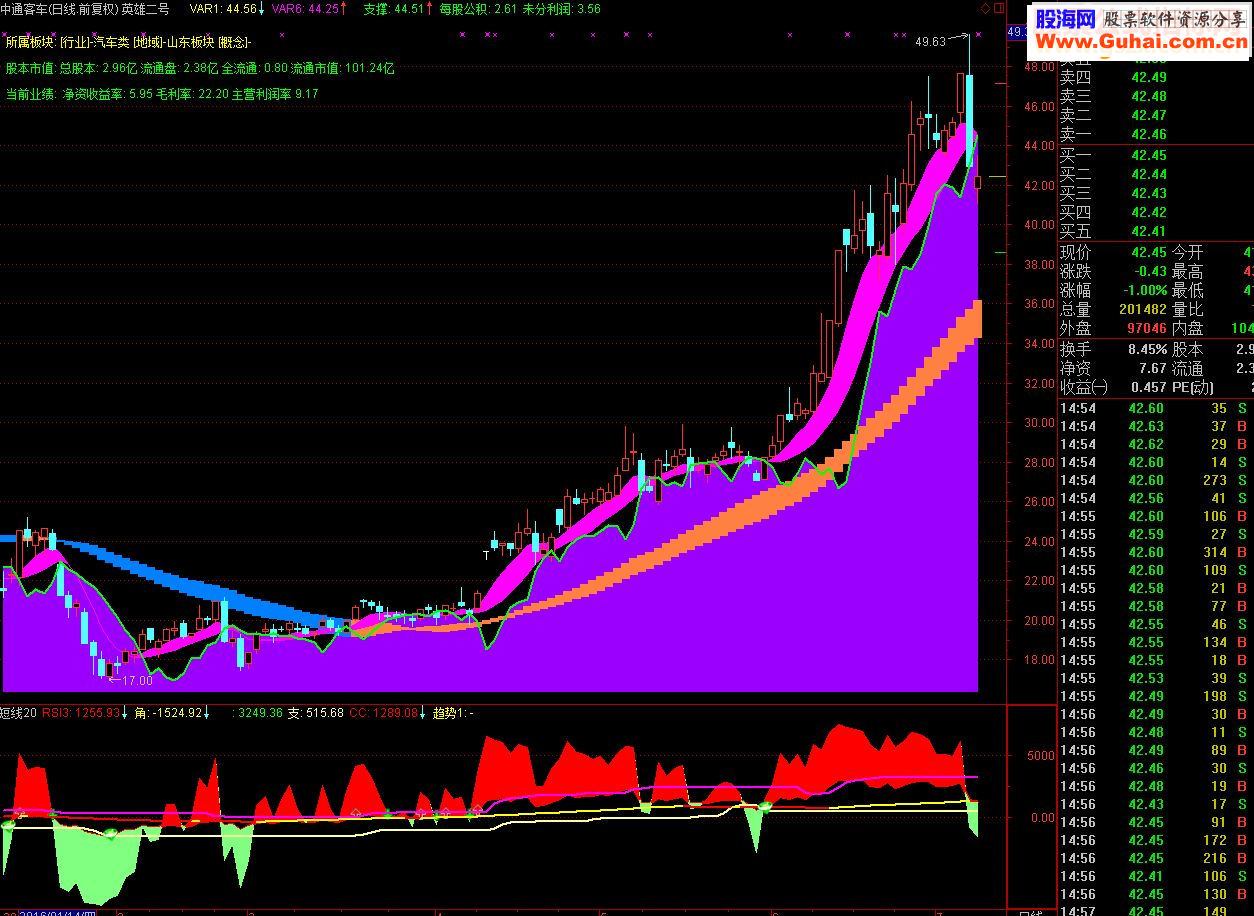The image size is (1254, 916).
Task: Click the tick trade row with volume 273
Action: pyautogui.click(x=1156, y=480)
